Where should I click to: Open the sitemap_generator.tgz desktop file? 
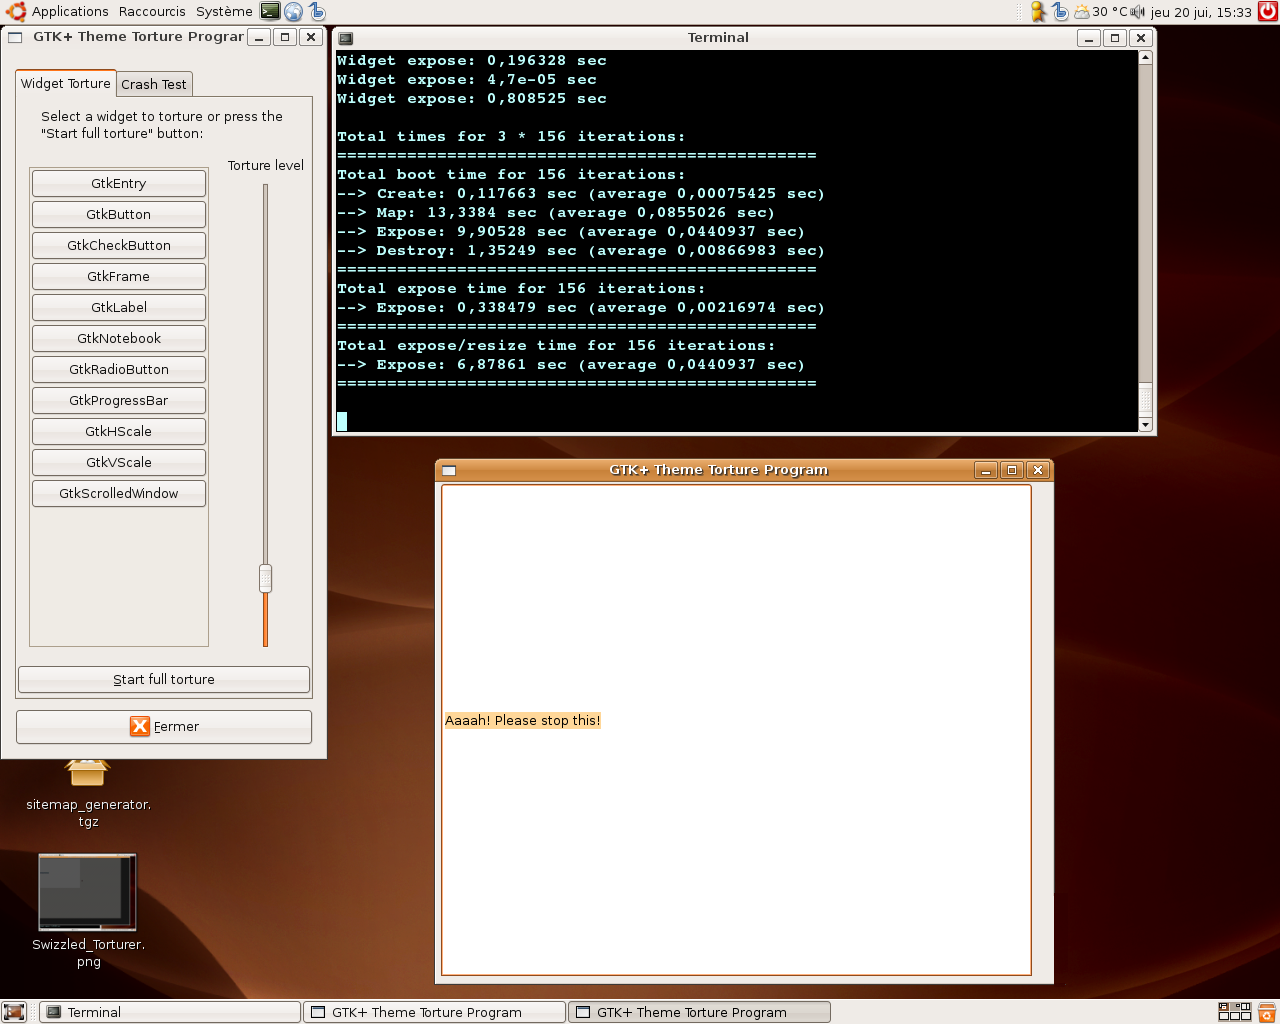pyautogui.click(x=88, y=775)
